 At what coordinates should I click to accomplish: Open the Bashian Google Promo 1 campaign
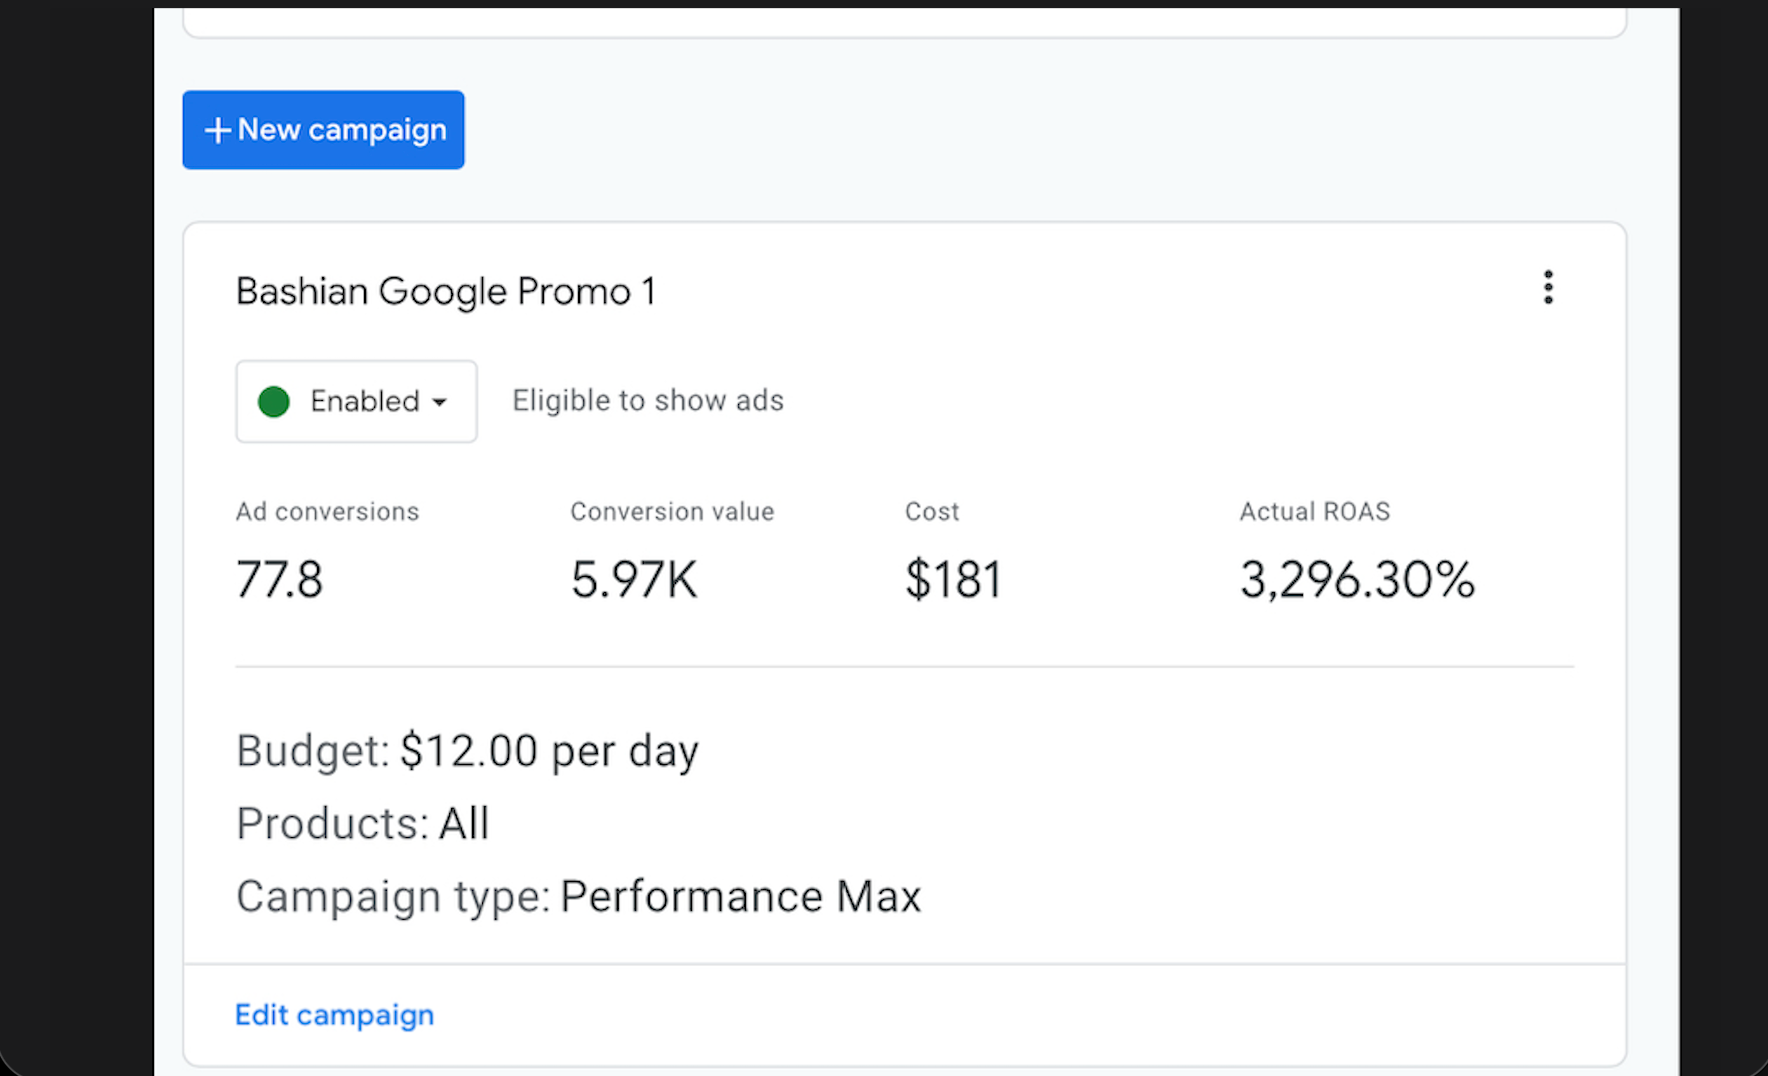click(445, 291)
